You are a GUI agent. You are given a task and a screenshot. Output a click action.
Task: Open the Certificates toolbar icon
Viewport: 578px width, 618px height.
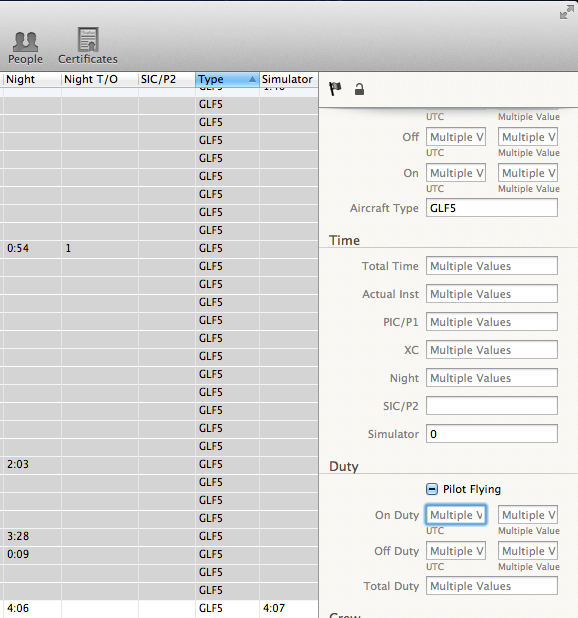[87, 46]
